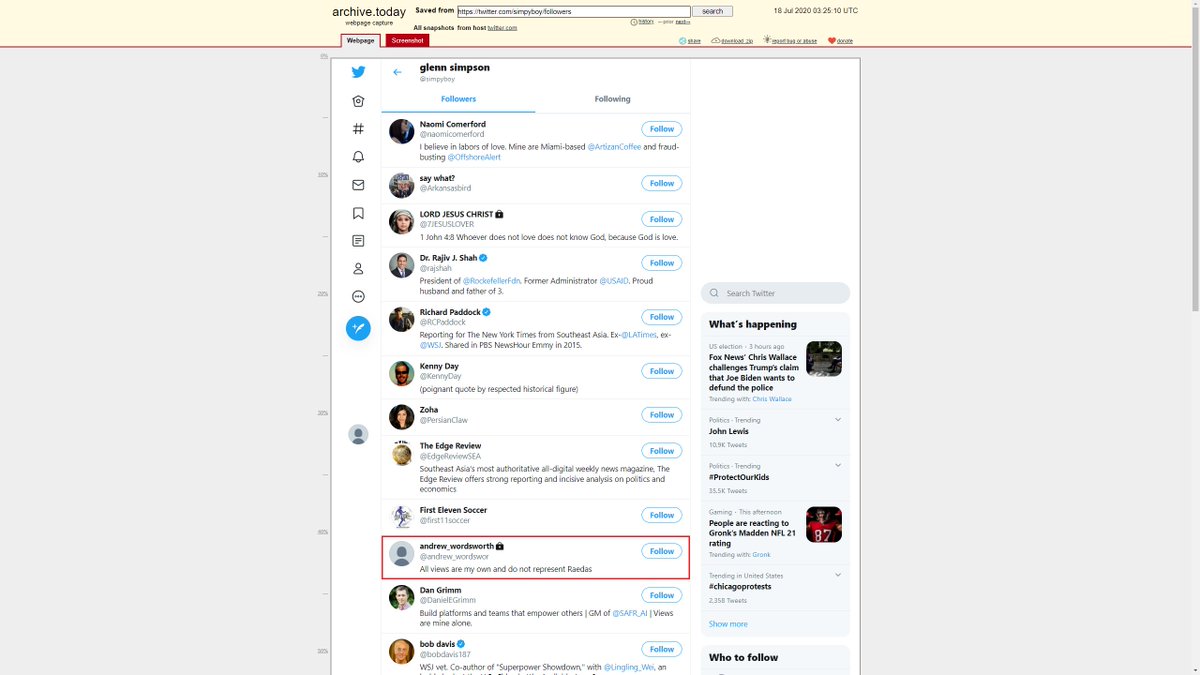
Task: Expand options for #ProtectOurKids trend
Action: tap(838, 466)
